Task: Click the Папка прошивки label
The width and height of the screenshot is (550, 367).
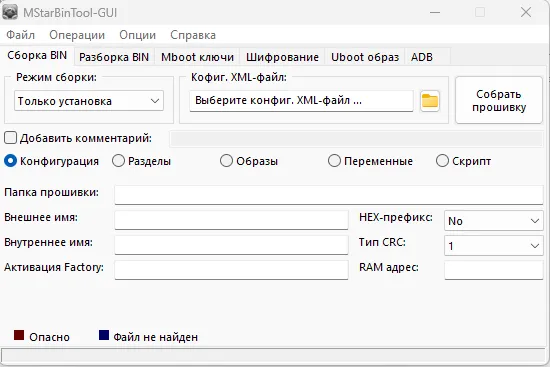Action: (52, 193)
